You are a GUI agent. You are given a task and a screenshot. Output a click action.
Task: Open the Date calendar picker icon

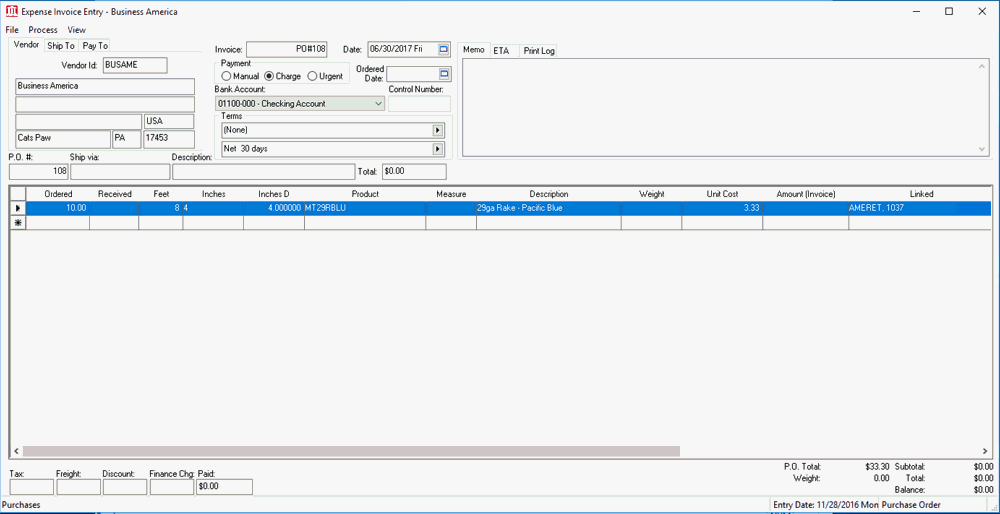tap(444, 49)
